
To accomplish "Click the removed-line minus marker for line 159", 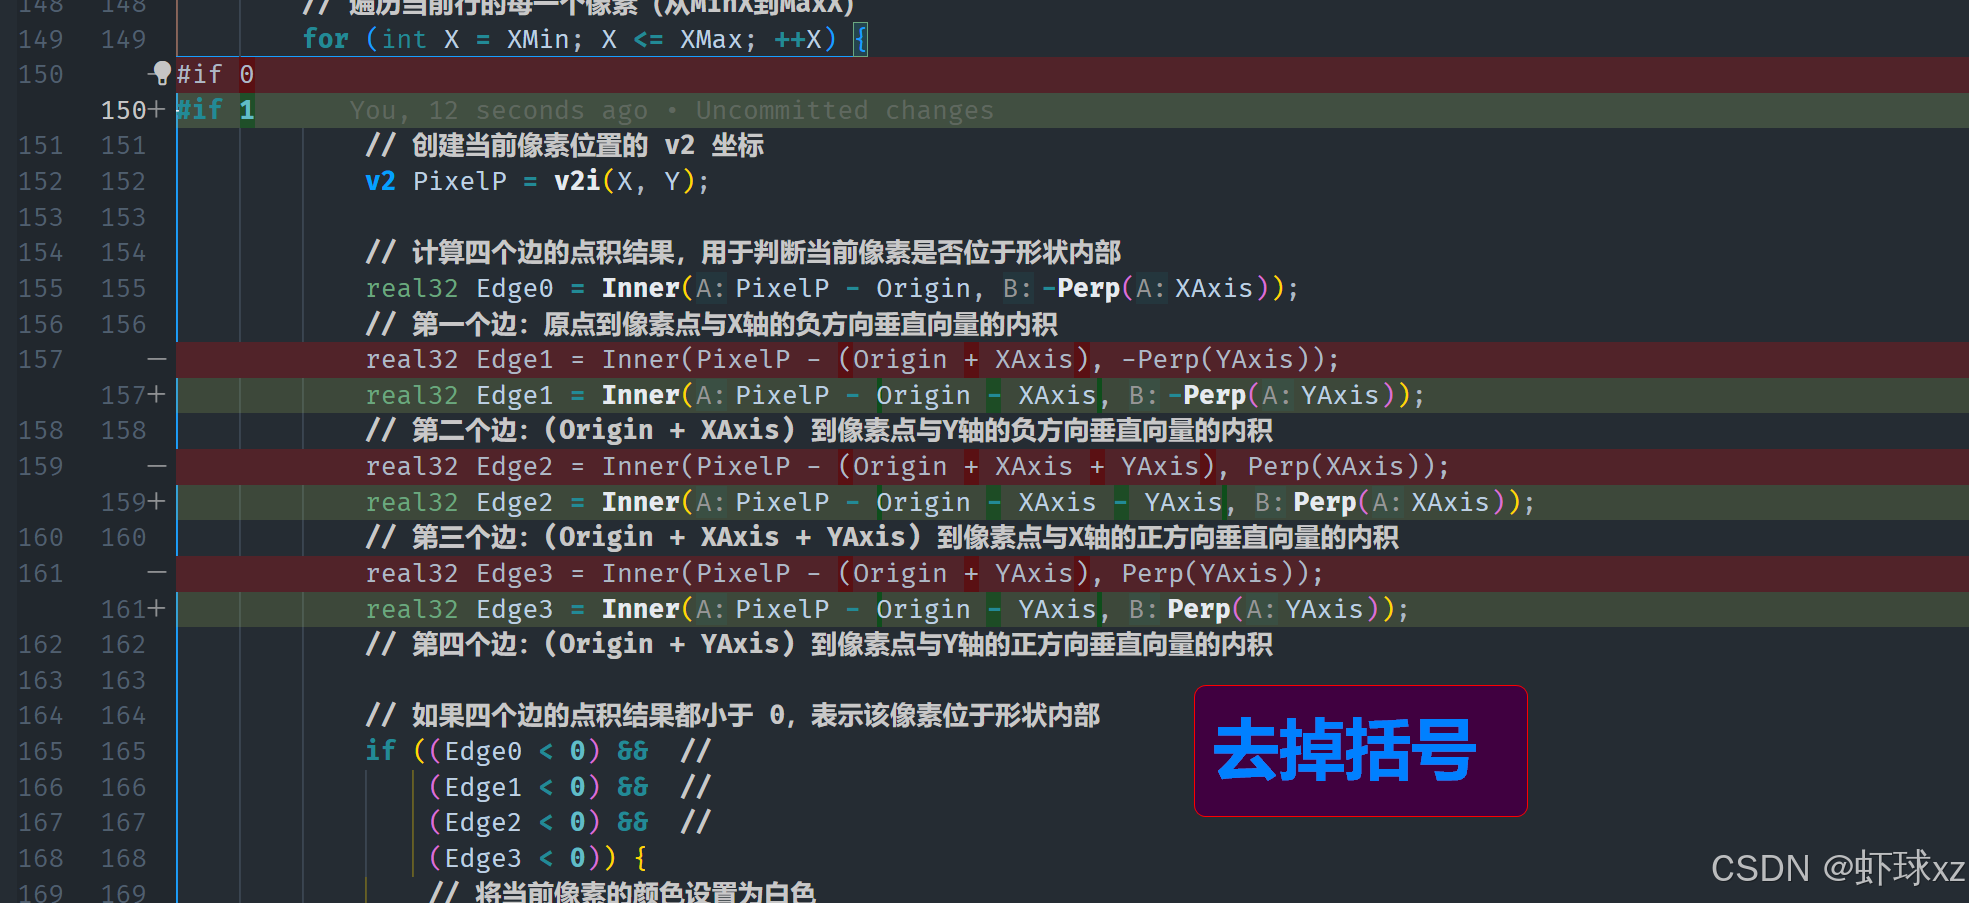I will click(156, 465).
